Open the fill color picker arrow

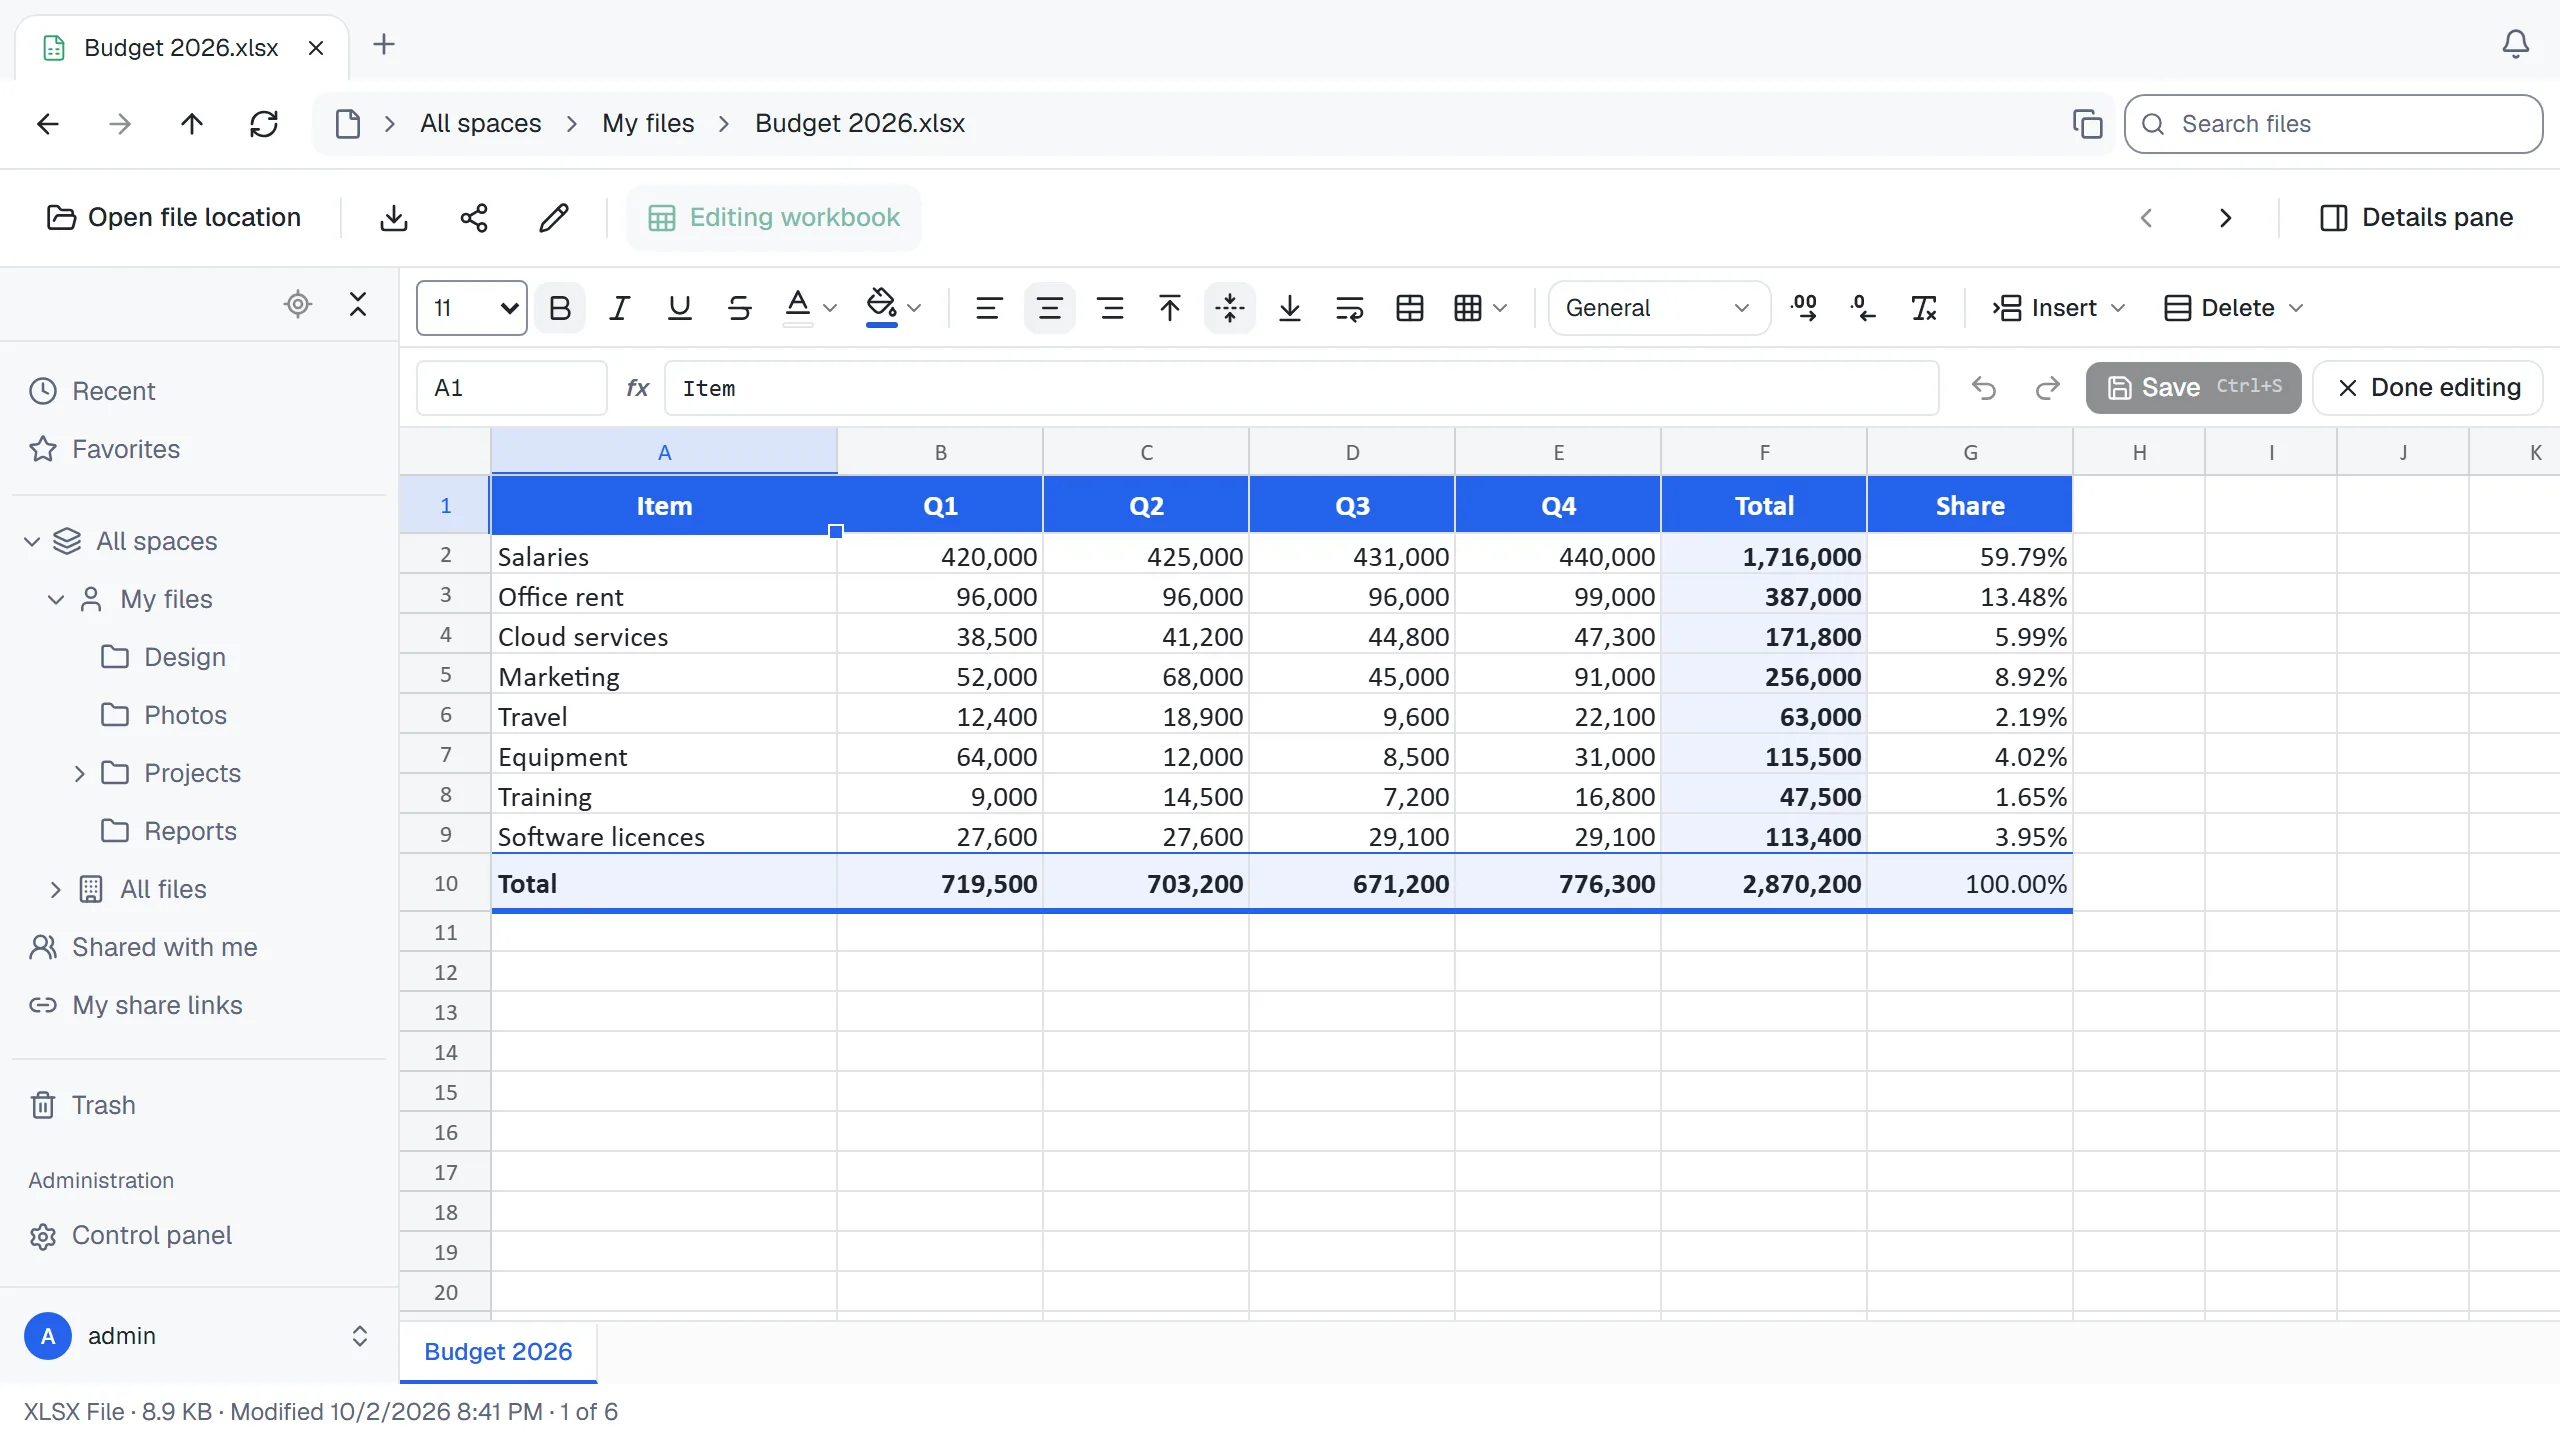pyautogui.click(x=914, y=308)
